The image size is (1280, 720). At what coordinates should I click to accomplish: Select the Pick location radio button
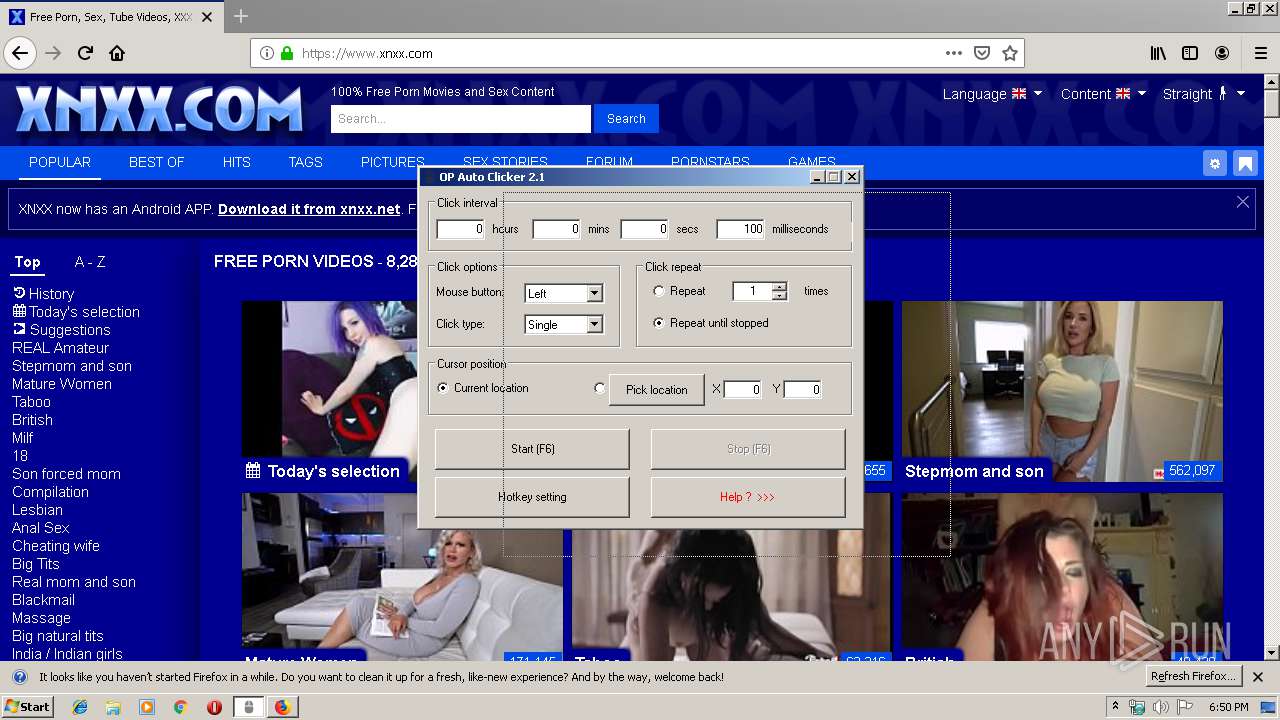(x=600, y=388)
